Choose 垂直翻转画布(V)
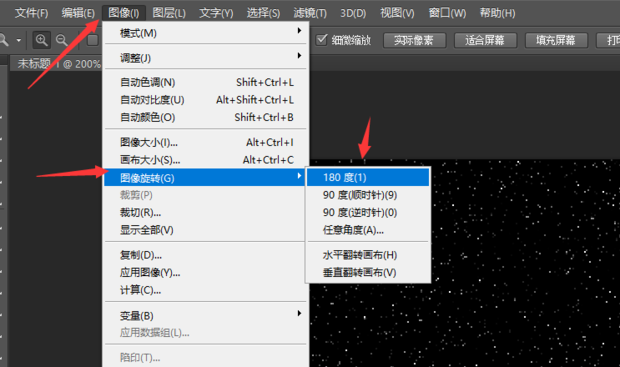The width and height of the screenshot is (620, 367). [368, 272]
